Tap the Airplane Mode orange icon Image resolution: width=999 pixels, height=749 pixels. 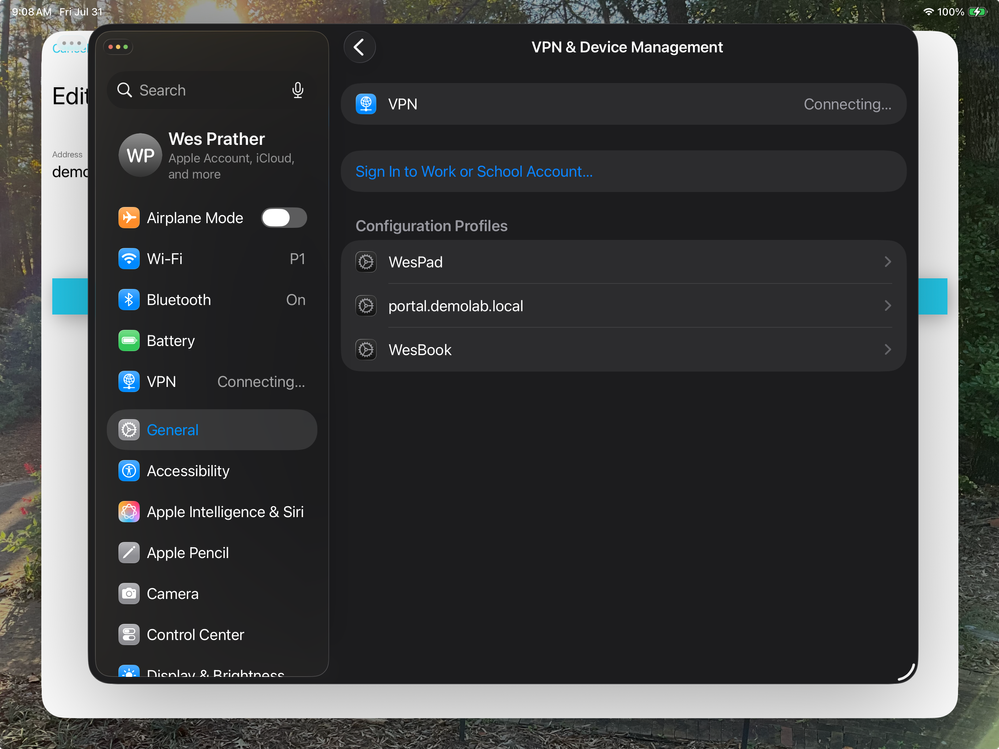pyautogui.click(x=129, y=218)
